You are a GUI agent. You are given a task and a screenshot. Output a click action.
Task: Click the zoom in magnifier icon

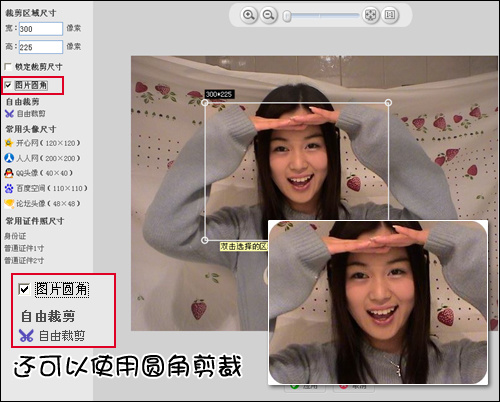click(x=249, y=15)
